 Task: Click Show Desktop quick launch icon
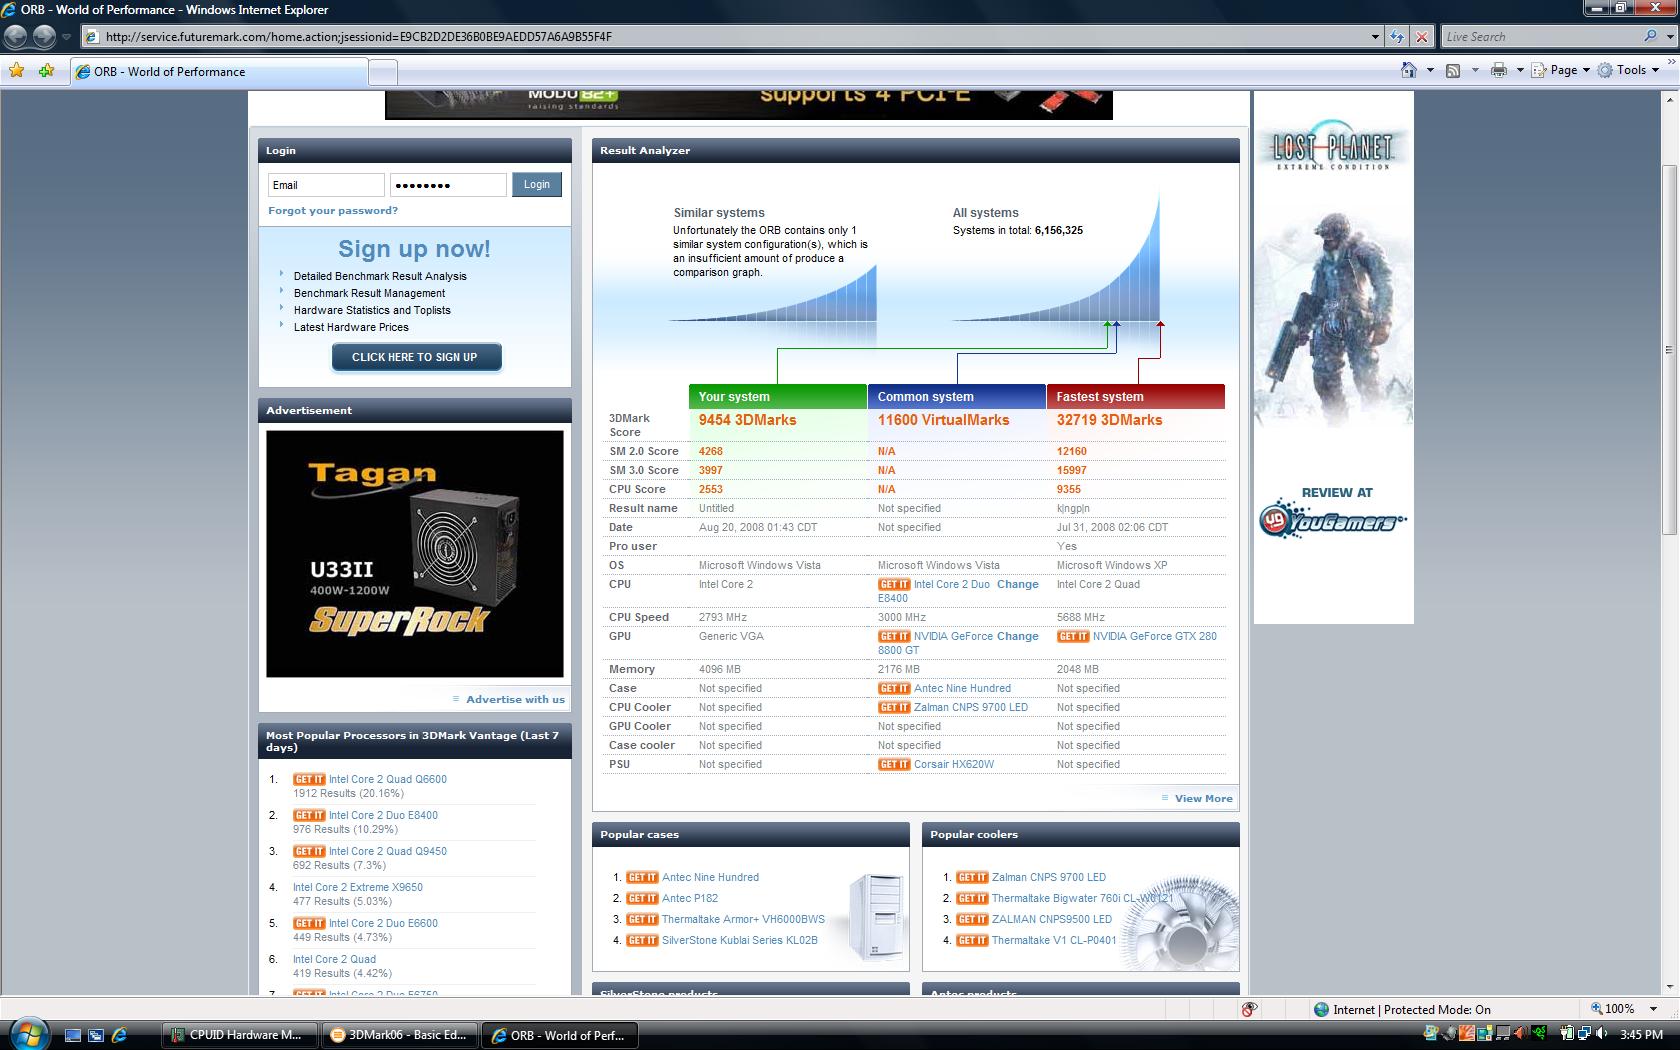[x=73, y=1035]
